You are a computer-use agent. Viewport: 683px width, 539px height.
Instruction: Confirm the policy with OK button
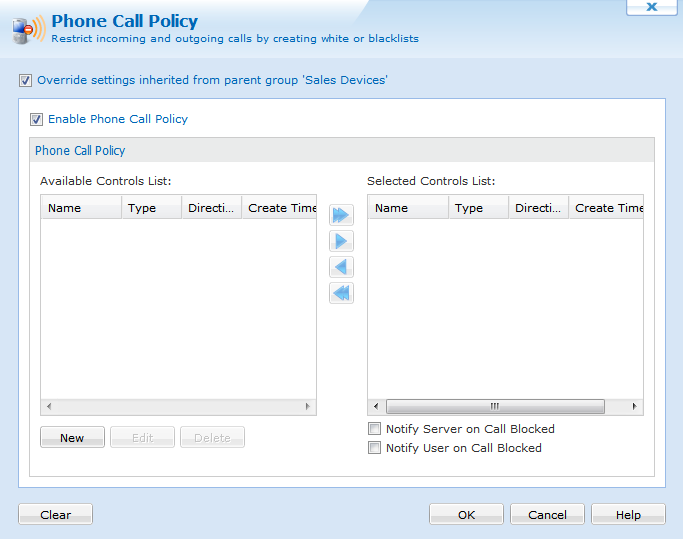466,515
